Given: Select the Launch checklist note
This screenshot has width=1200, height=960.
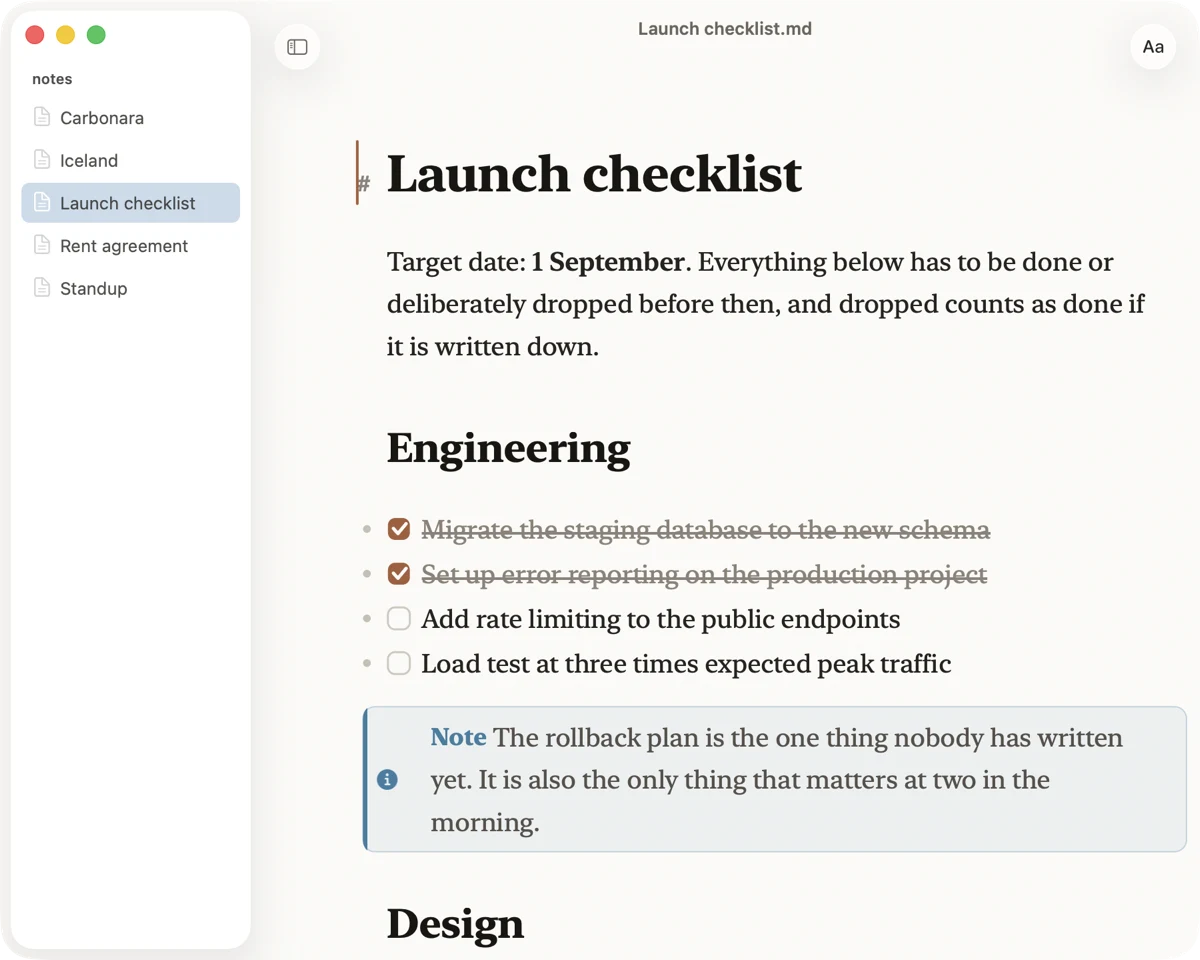Looking at the screenshot, I should 131,203.
